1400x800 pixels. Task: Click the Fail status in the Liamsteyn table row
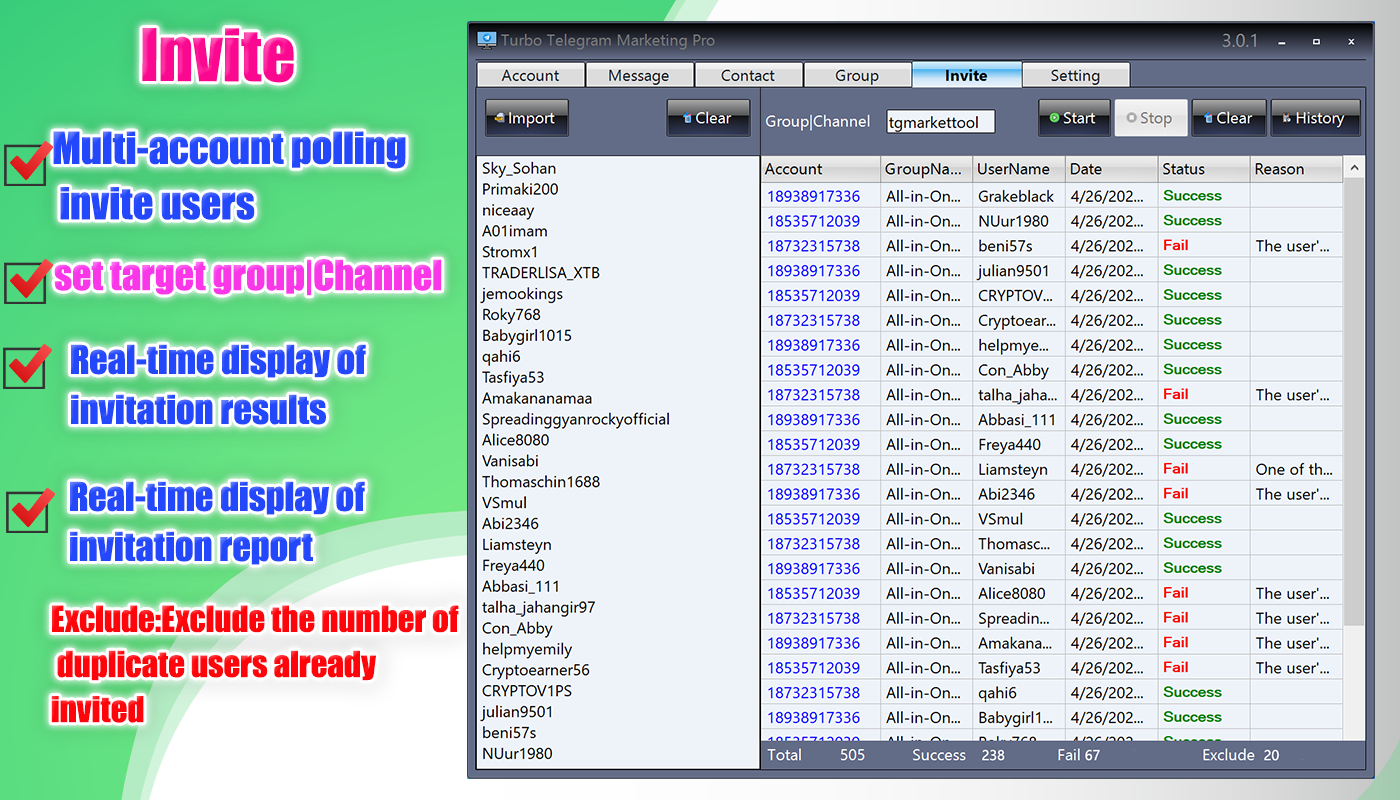click(1176, 469)
